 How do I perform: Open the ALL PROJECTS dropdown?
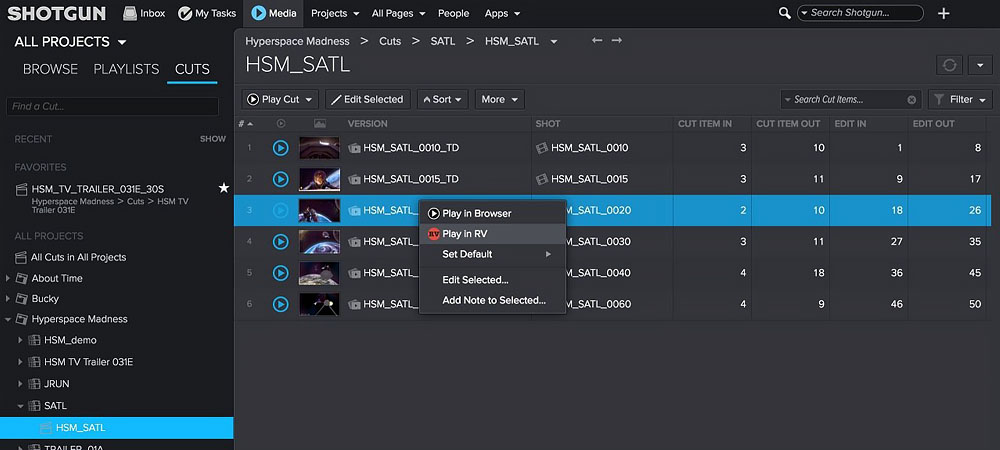click(x=70, y=42)
